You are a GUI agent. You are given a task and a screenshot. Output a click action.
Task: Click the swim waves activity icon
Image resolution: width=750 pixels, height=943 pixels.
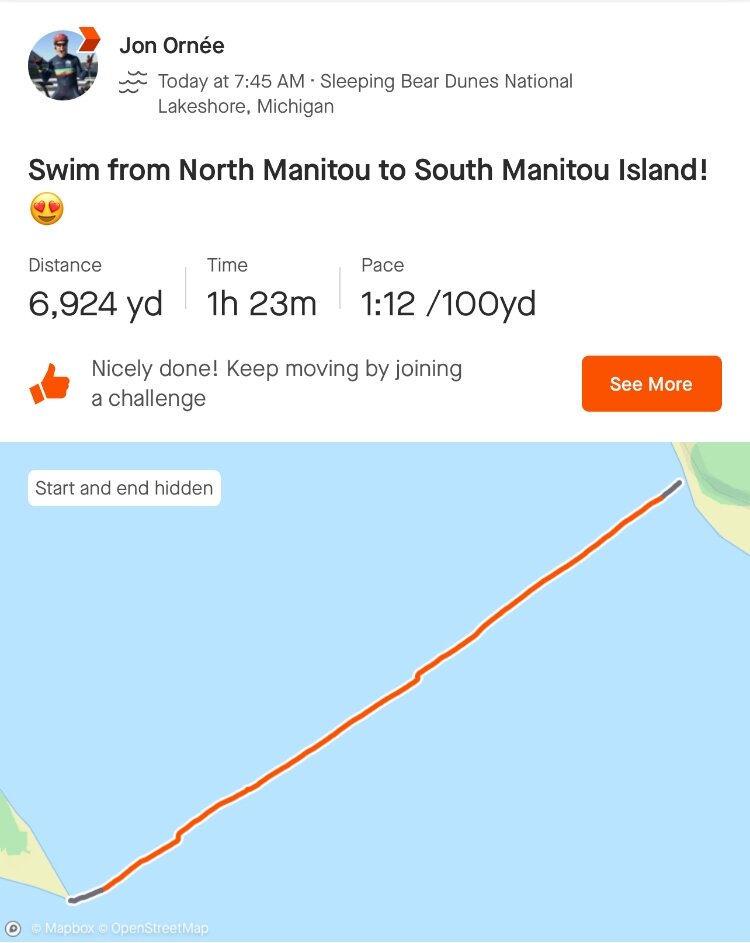[133, 82]
